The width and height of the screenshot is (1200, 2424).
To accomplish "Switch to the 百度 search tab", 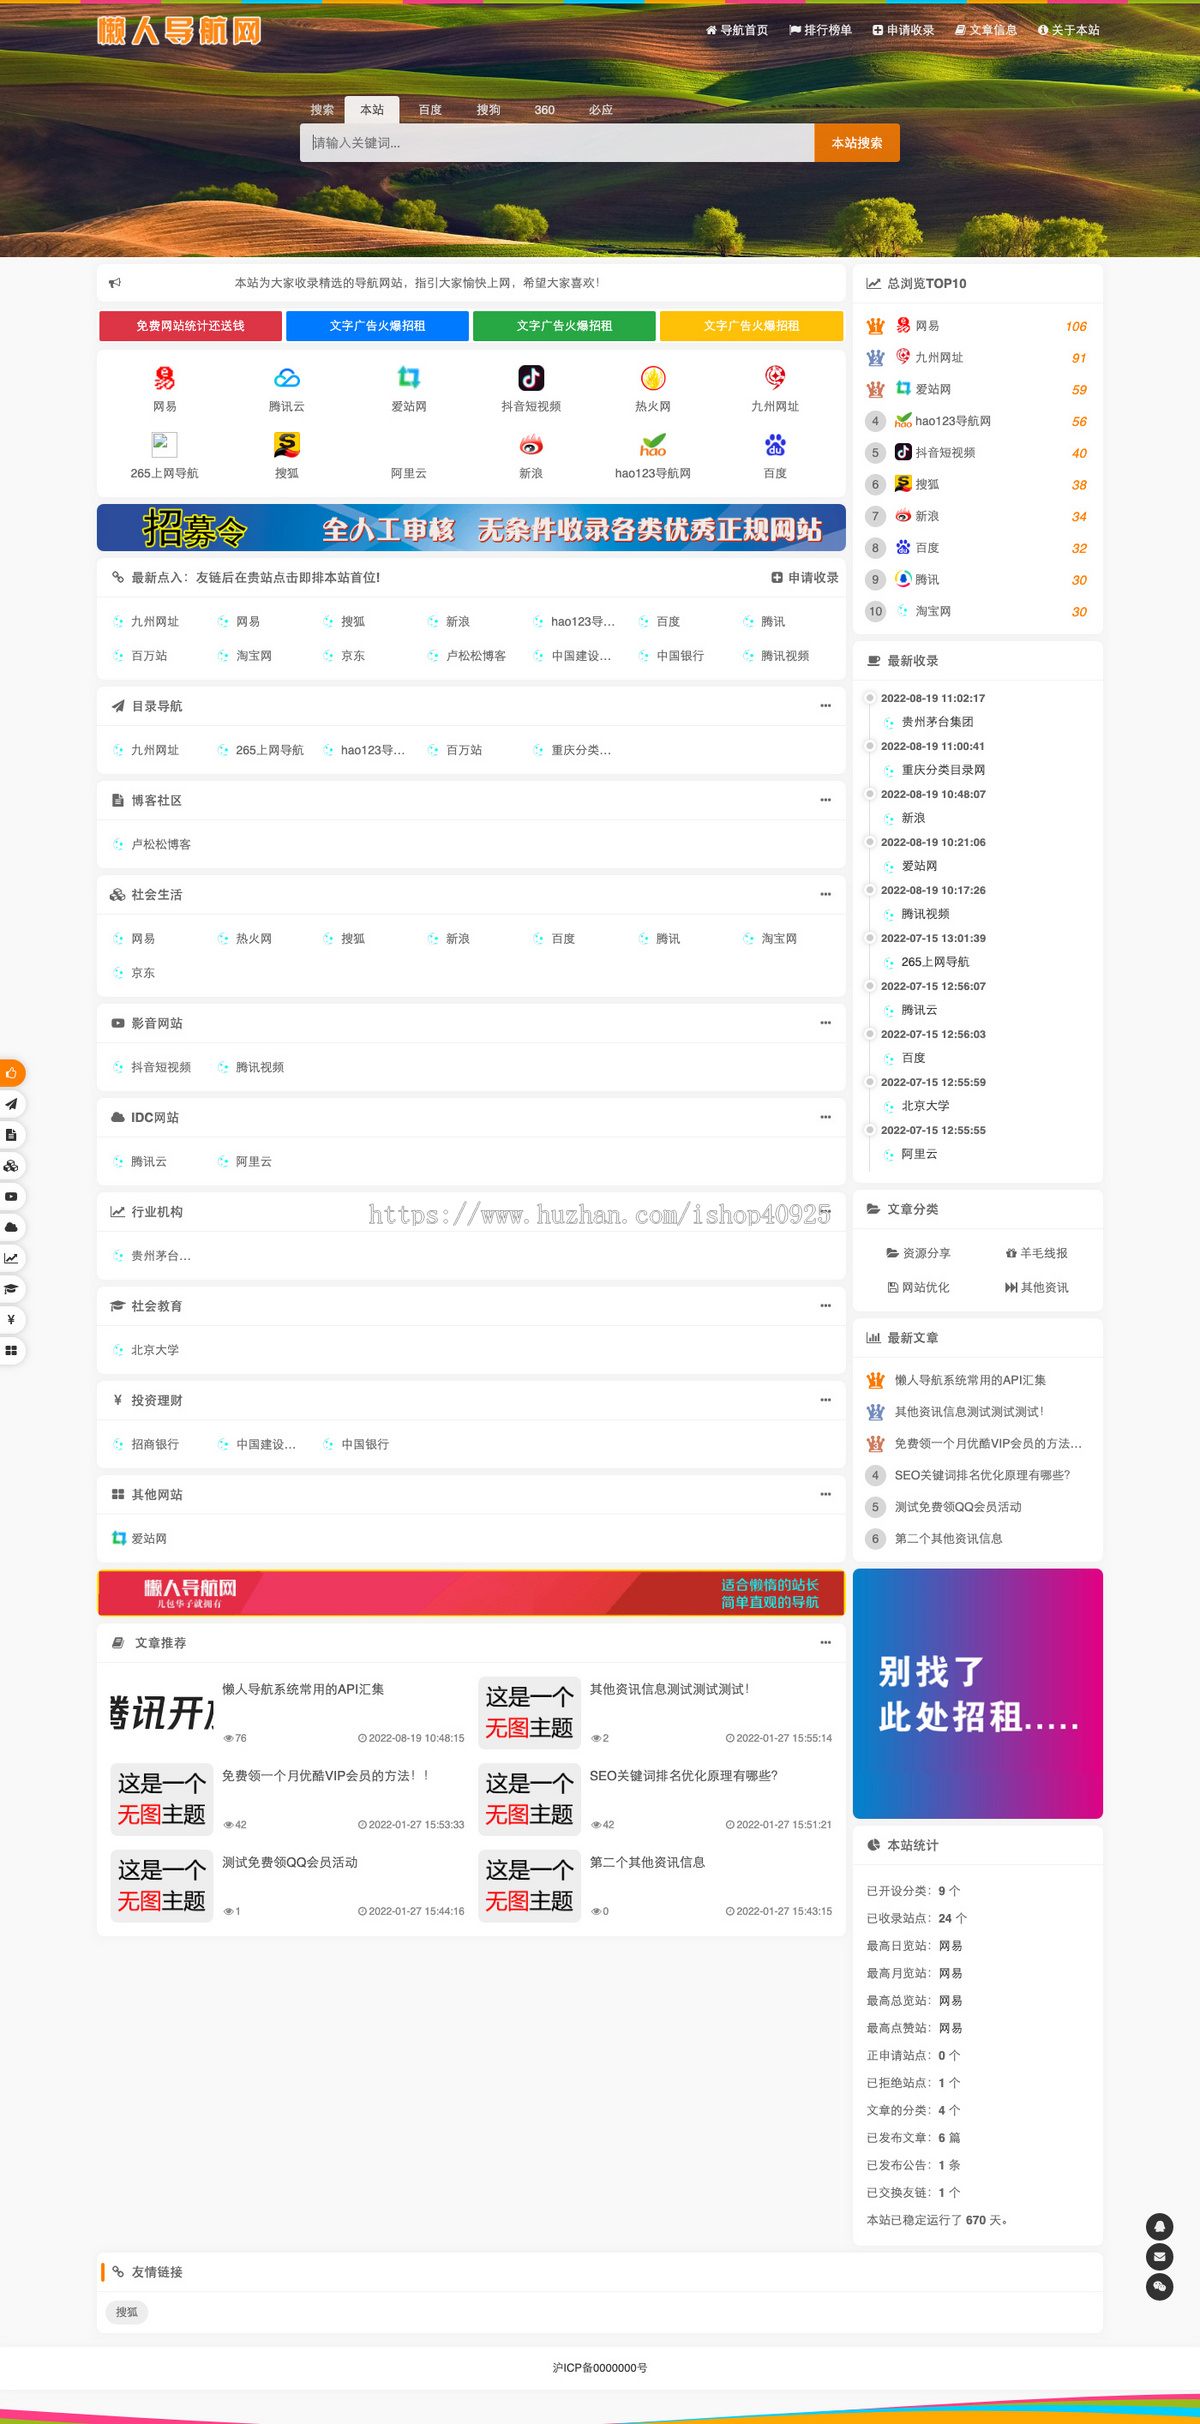I will coord(430,110).
